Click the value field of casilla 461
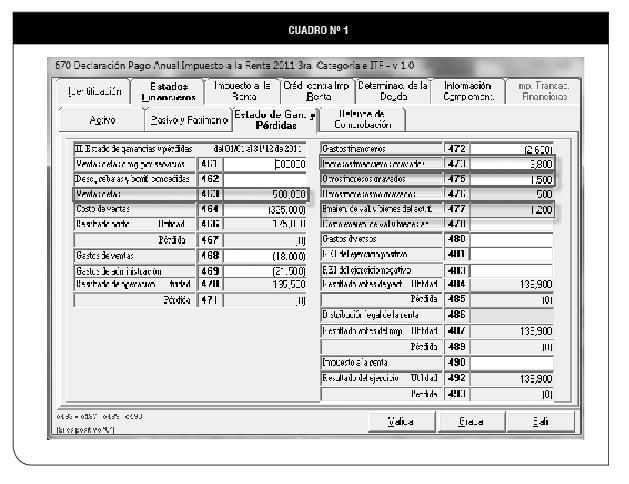This screenshot has width=629, height=484. click(x=265, y=164)
